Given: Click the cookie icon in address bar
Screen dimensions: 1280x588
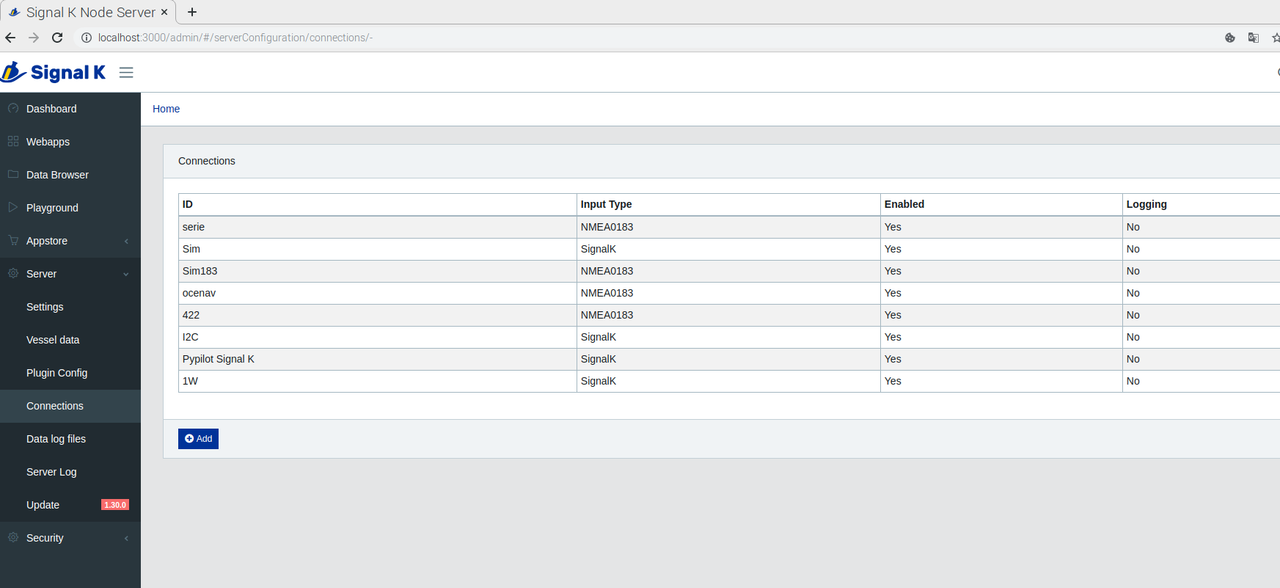Looking at the screenshot, I should [x=1230, y=38].
